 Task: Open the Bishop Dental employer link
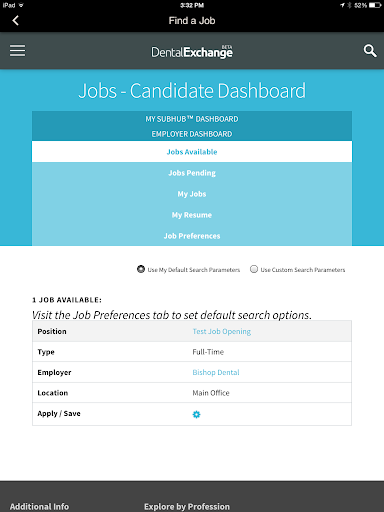point(216,372)
